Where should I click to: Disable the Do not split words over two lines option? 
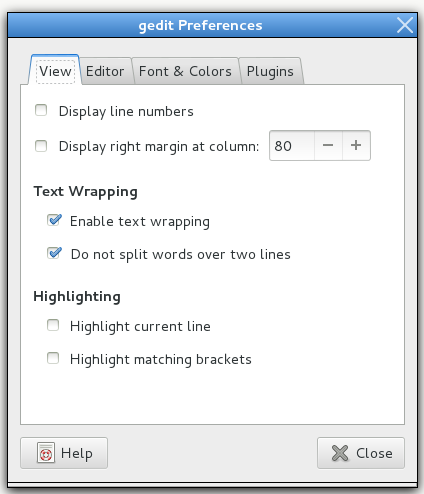click(x=54, y=253)
